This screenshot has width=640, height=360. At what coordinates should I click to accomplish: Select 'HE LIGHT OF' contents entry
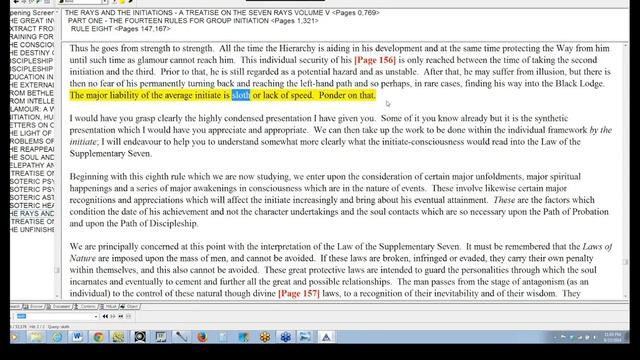tap(32, 133)
